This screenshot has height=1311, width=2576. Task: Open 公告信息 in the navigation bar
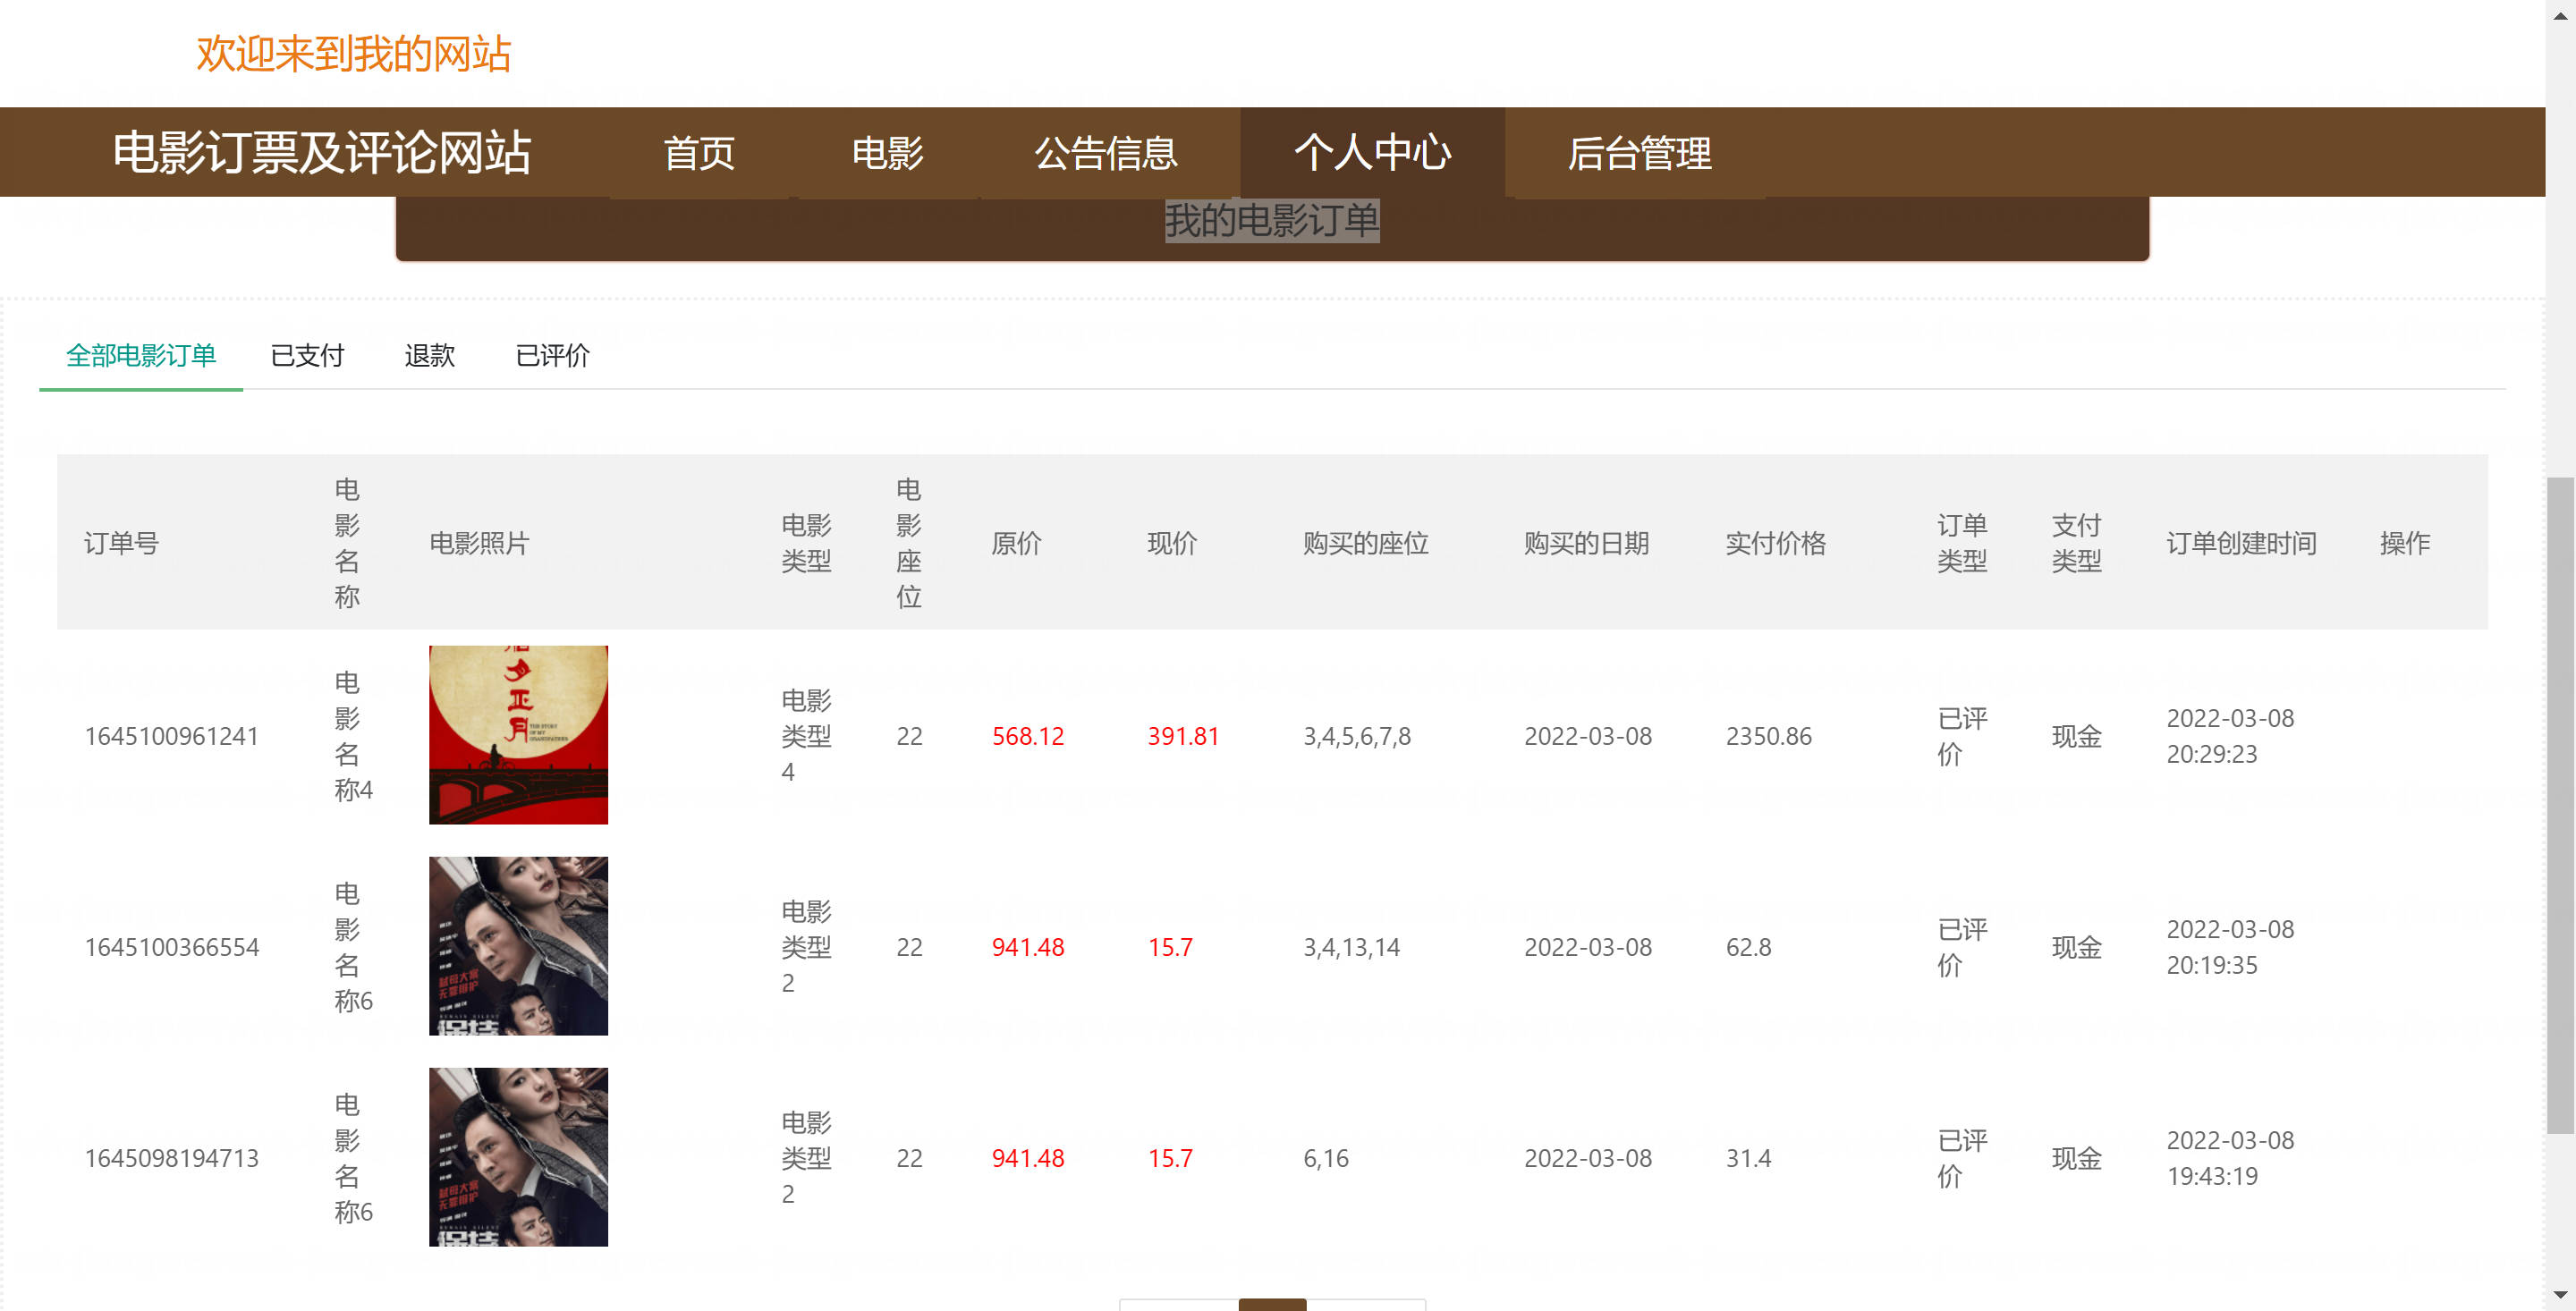pos(1106,153)
